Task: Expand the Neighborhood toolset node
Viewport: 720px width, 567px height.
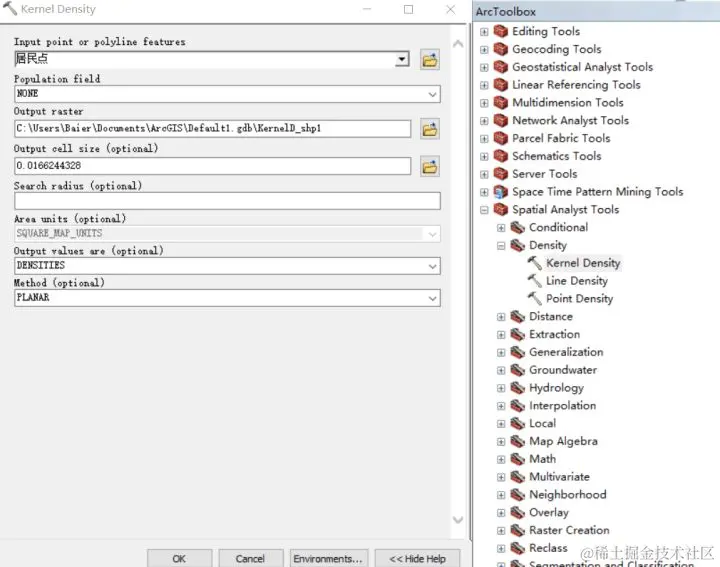Action: click(501, 495)
